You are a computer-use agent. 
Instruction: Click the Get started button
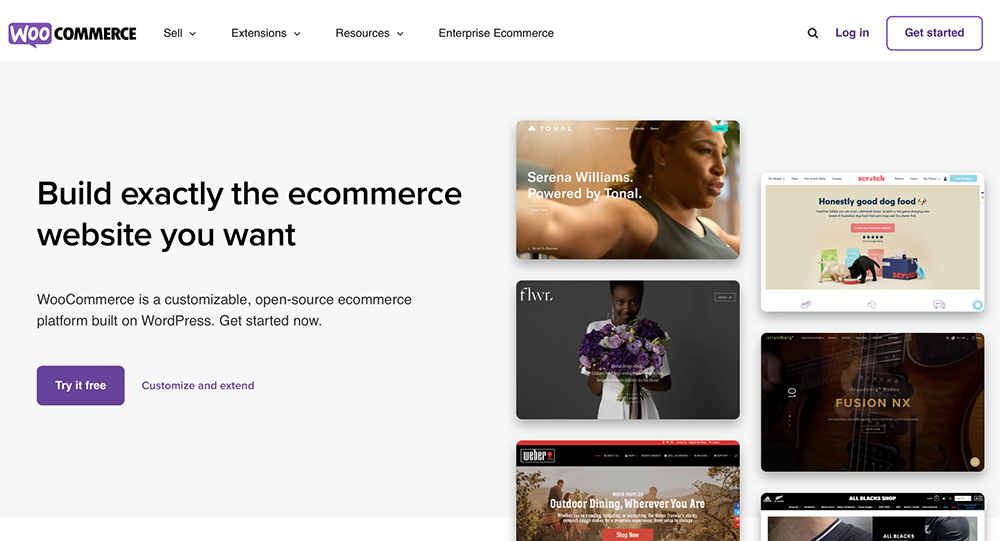(x=934, y=33)
